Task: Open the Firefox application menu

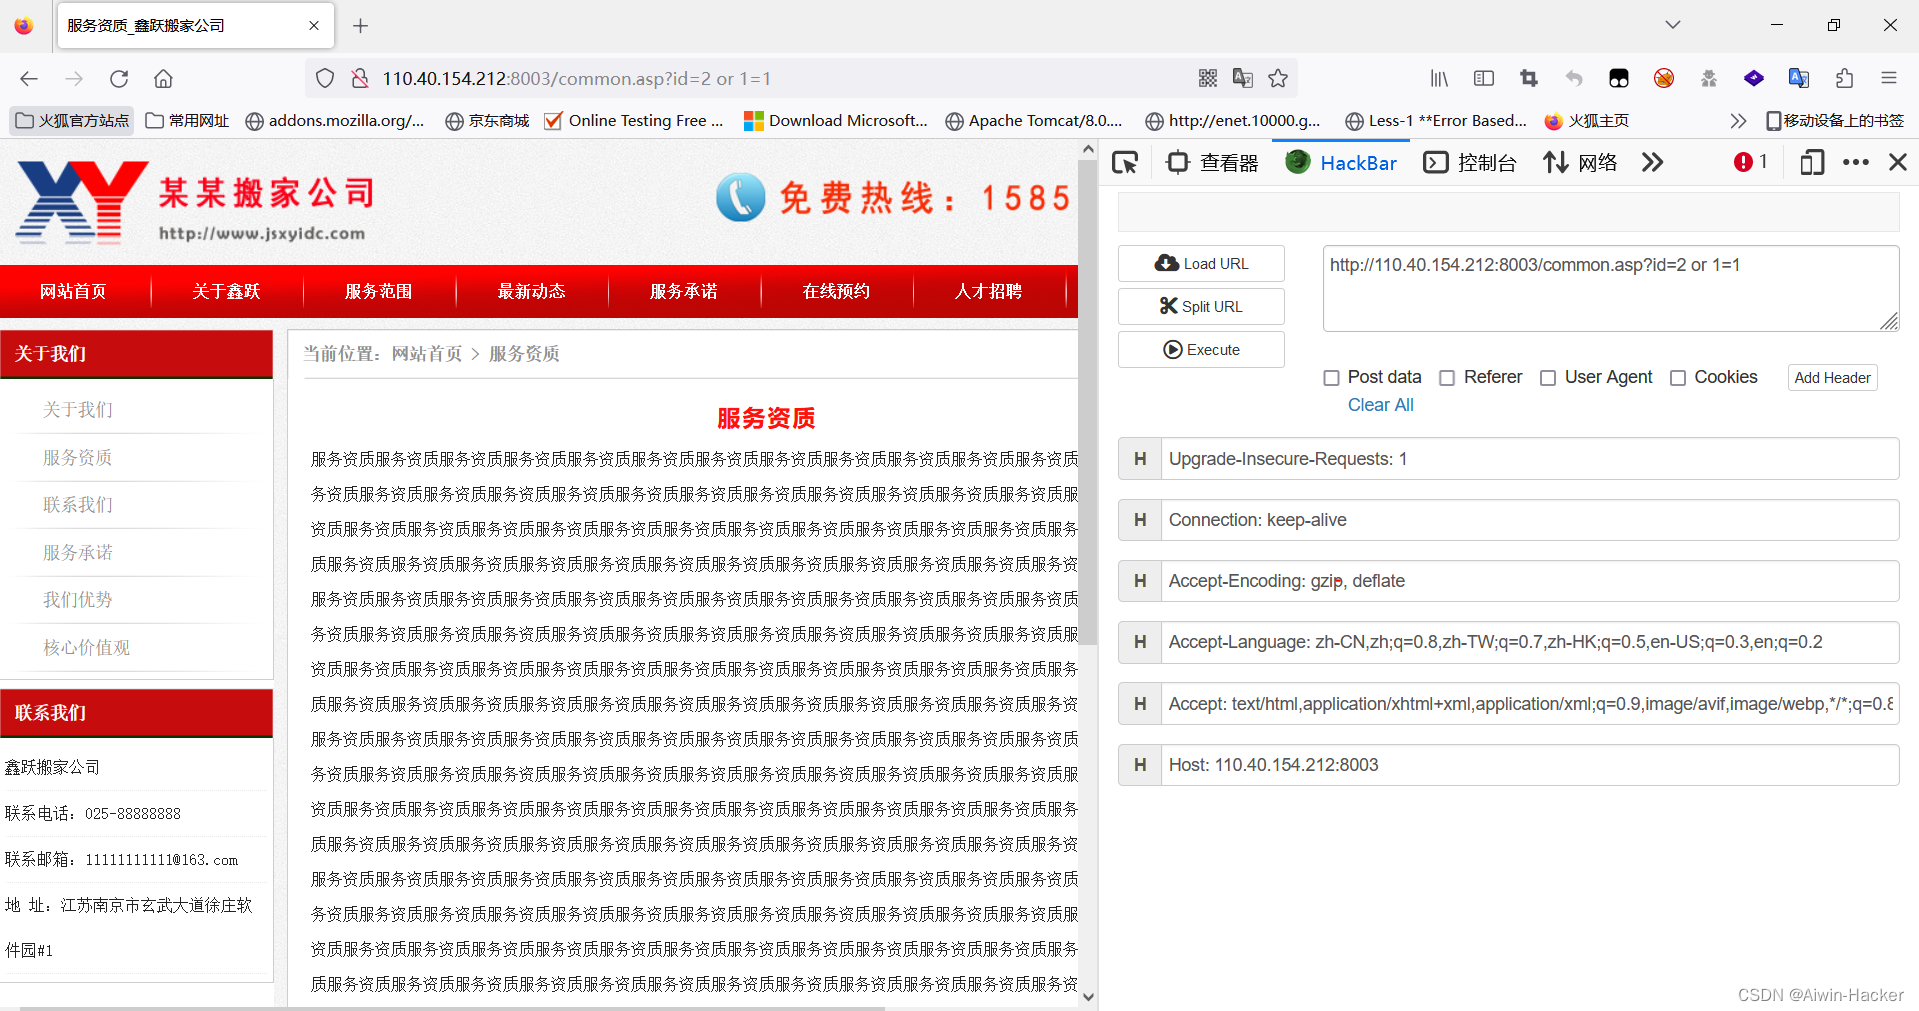Action: [x=1889, y=78]
